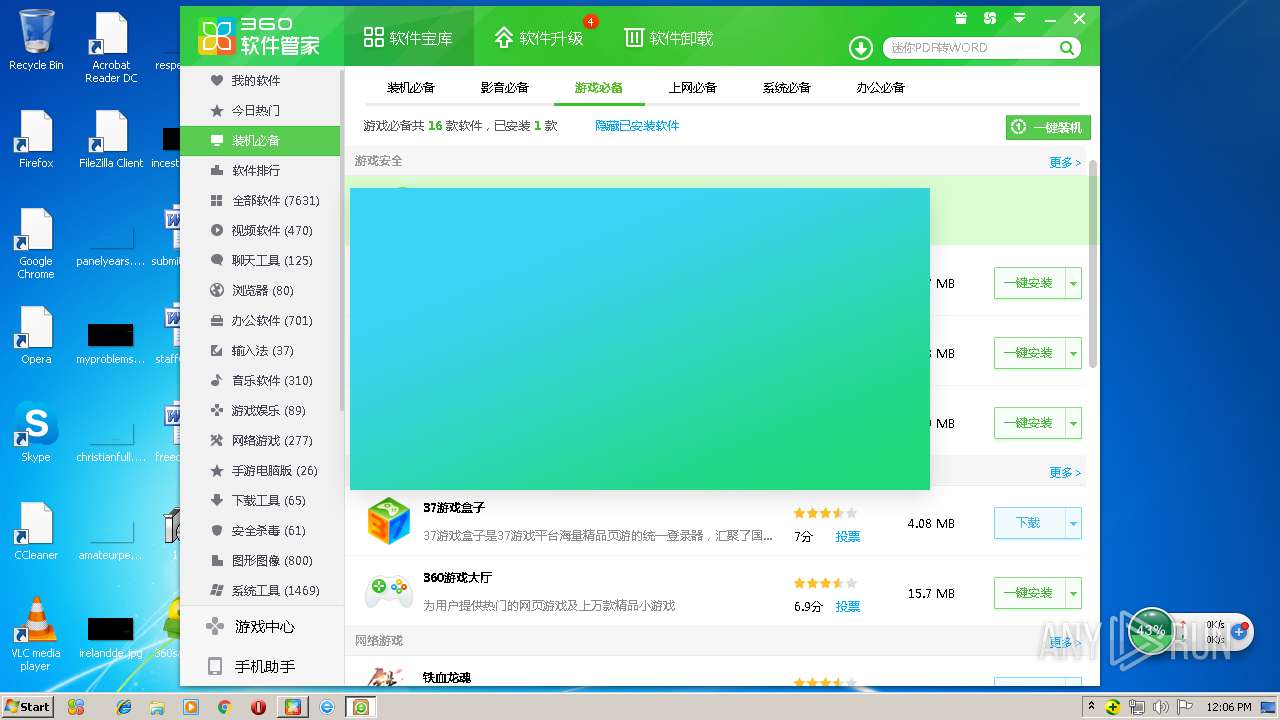The height and width of the screenshot is (720, 1280).
Task: Click the 360游戏大厅 title text
Action: [458, 578]
